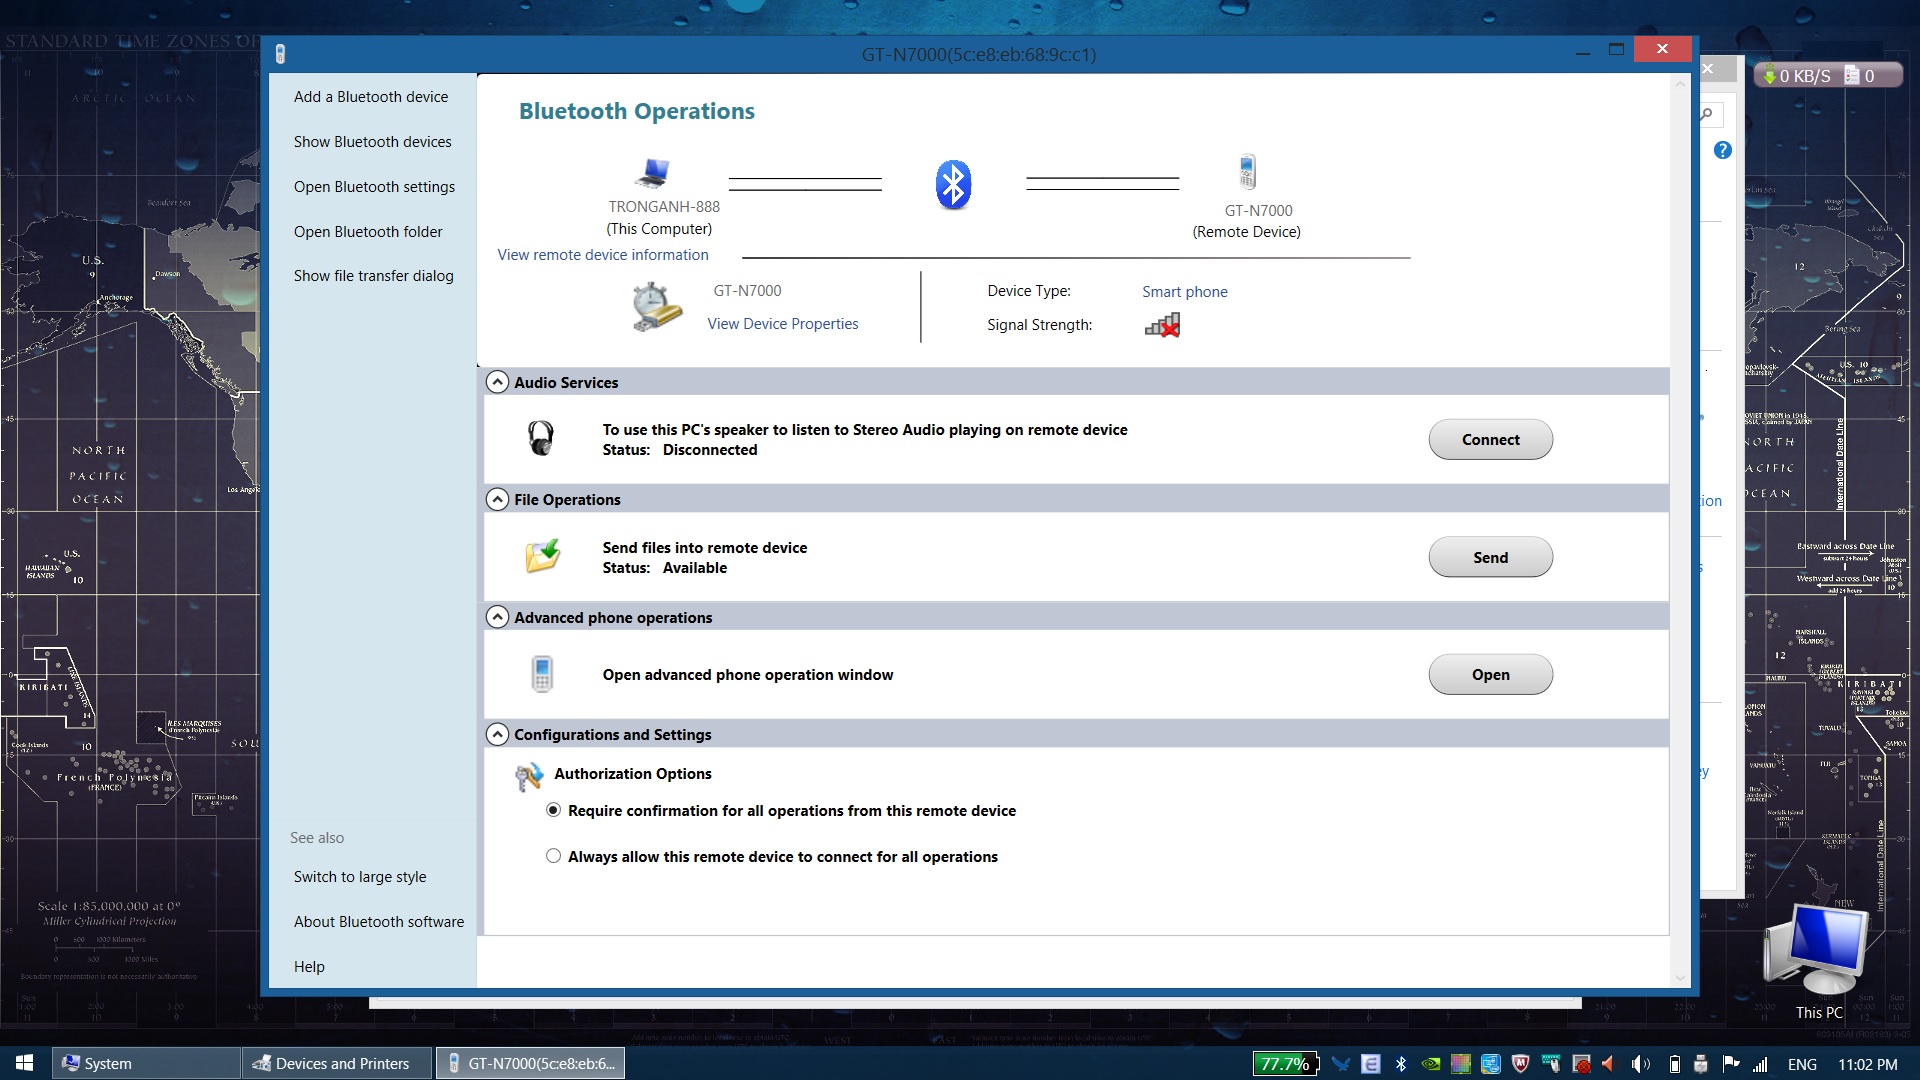Click the network signal bars tray icon
Screen dimensions: 1920x1080
coord(1760,1064)
